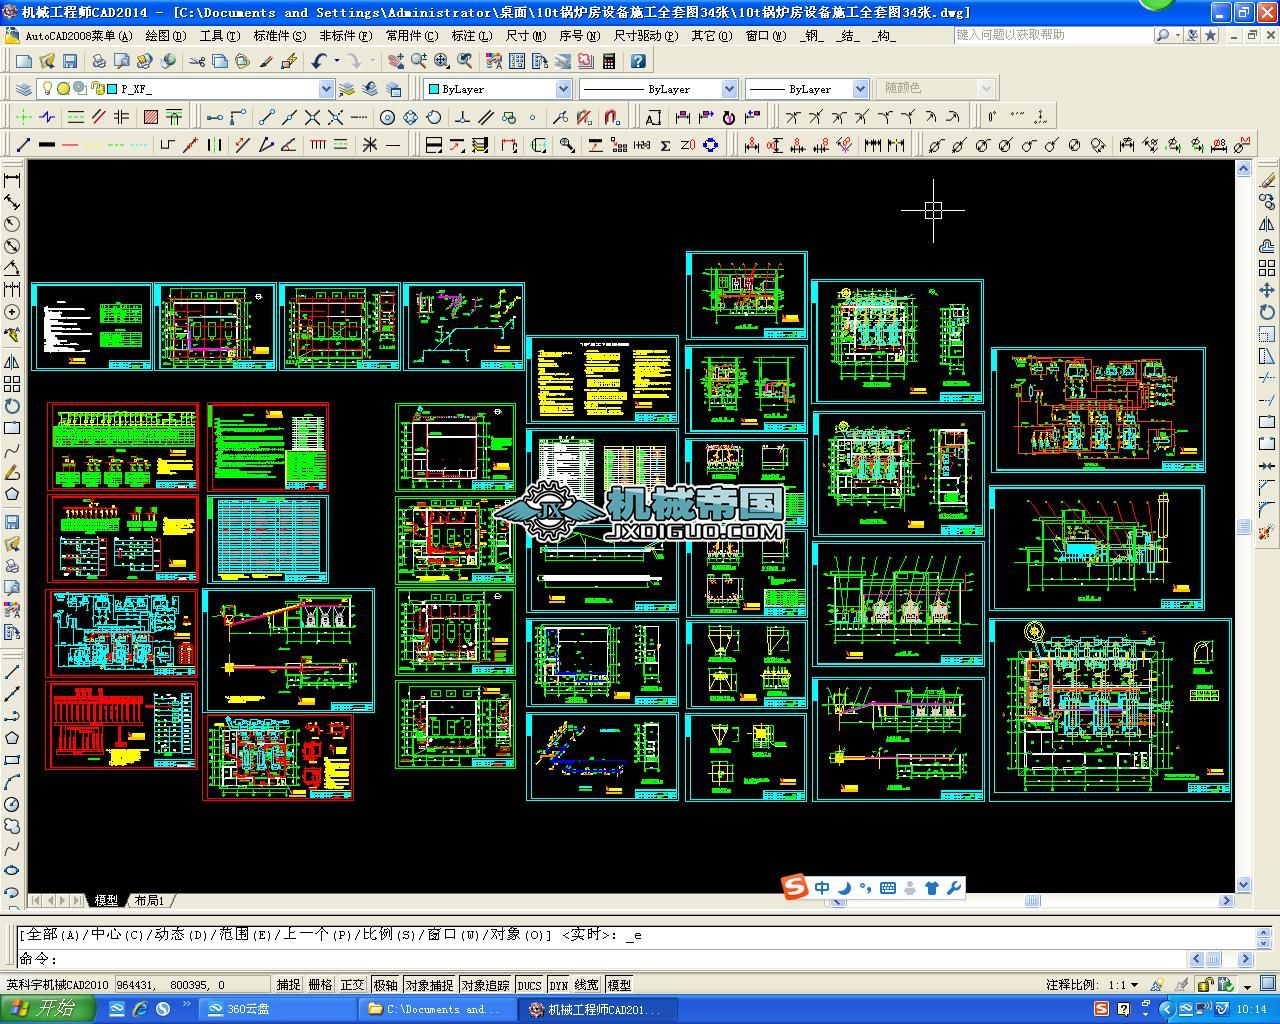Click the Print icon in toolbar
The width and height of the screenshot is (1280, 1024).
pyautogui.click(x=99, y=61)
